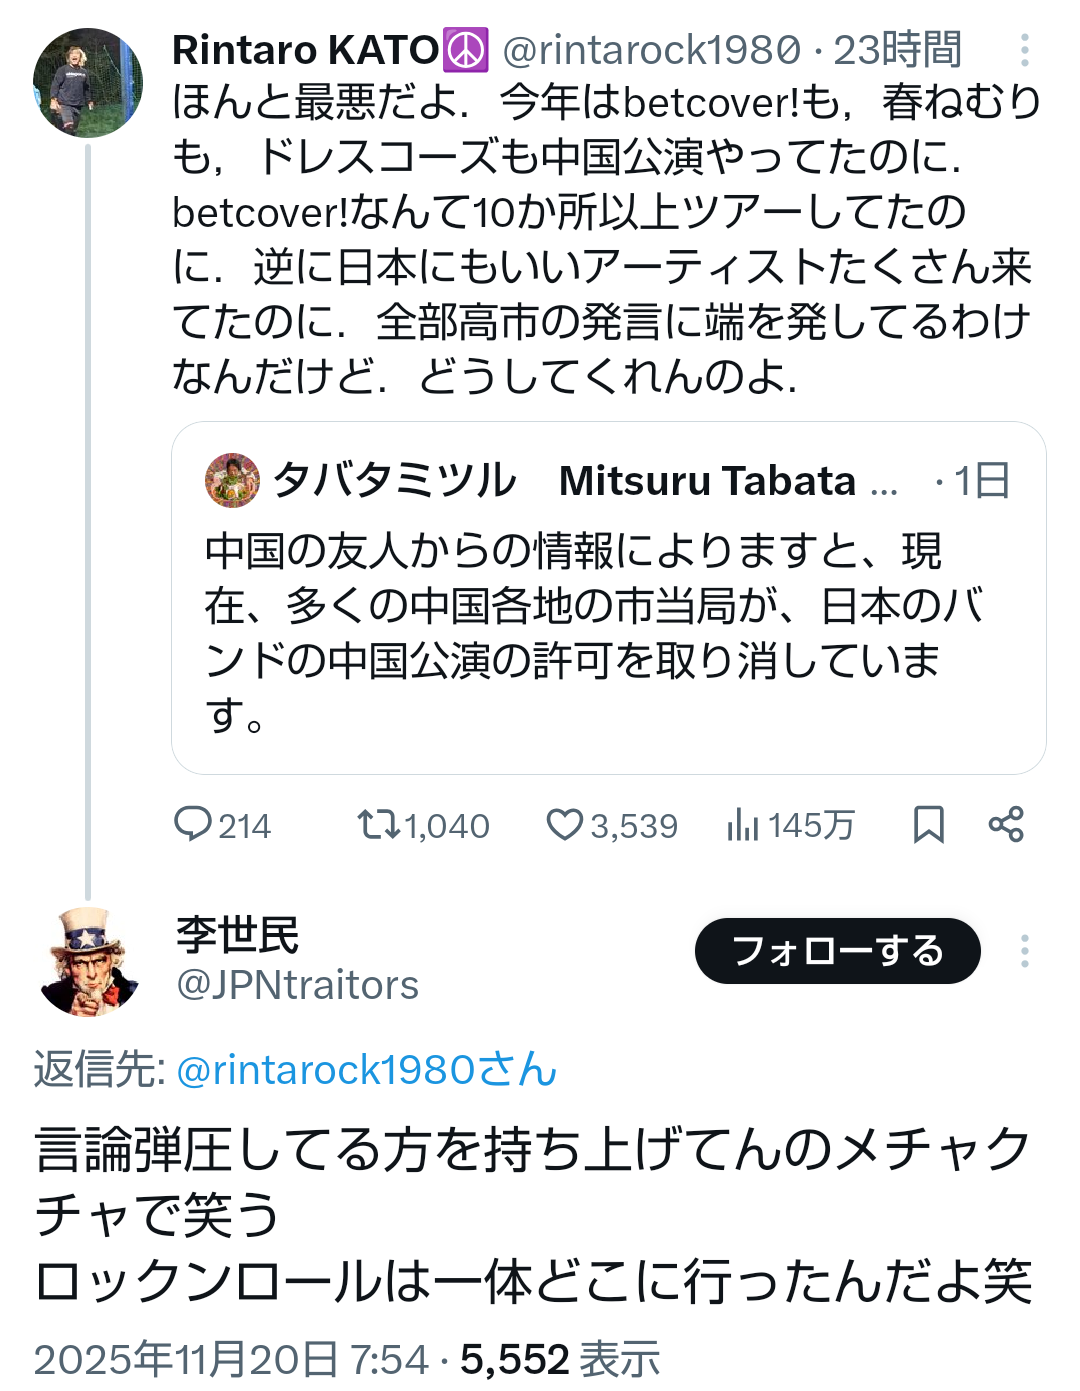Image resolution: width=1080 pixels, height=1391 pixels.
Task: Open the @JPNtraitors handle
Action: pyautogui.click(x=297, y=985)
